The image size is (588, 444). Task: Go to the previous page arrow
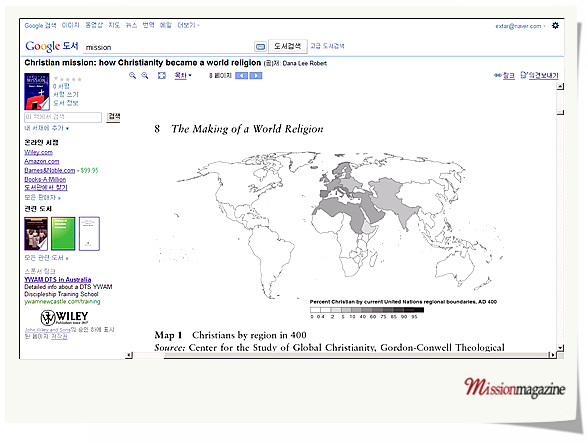(x=242, y=76)
